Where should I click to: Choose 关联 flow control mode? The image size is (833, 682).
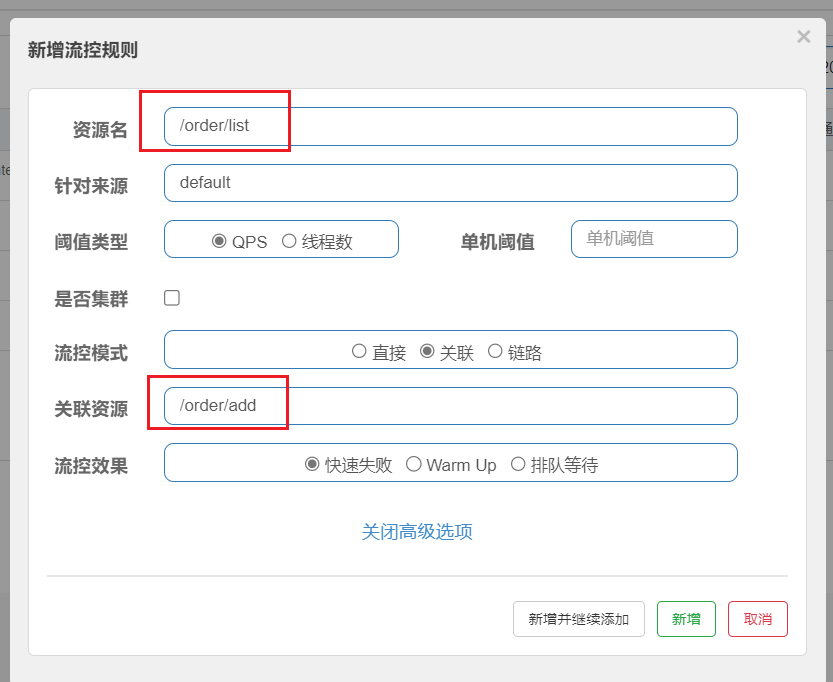tap(427, 351)
